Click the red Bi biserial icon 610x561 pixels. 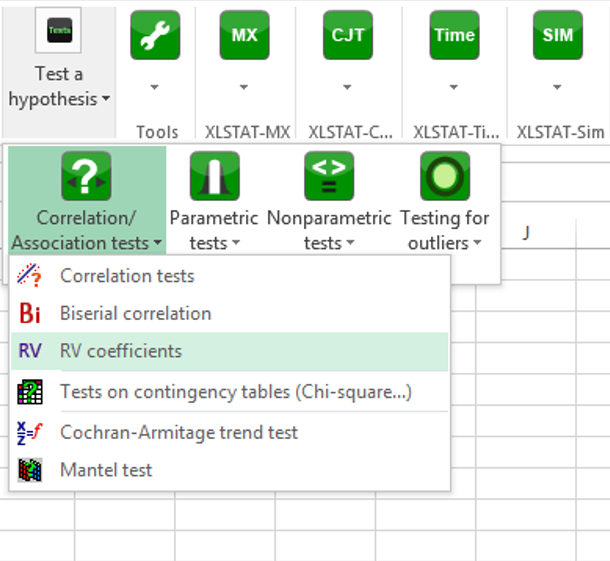(30, 313)
